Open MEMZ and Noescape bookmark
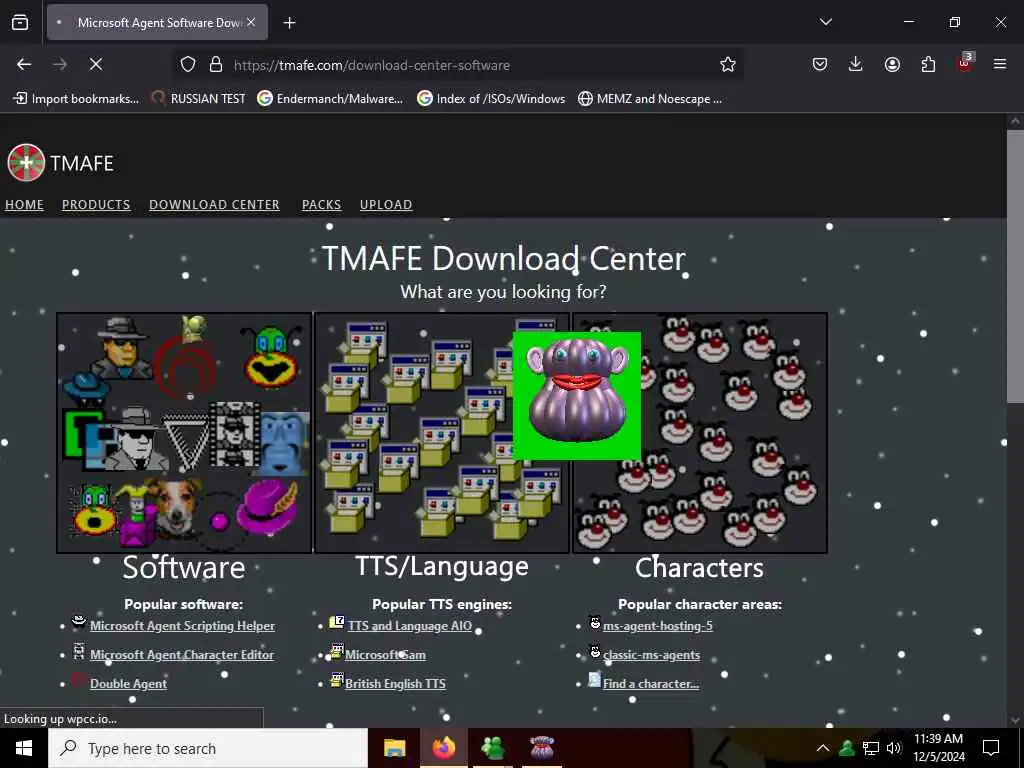The image size is (1024, 768). (650, 99)
